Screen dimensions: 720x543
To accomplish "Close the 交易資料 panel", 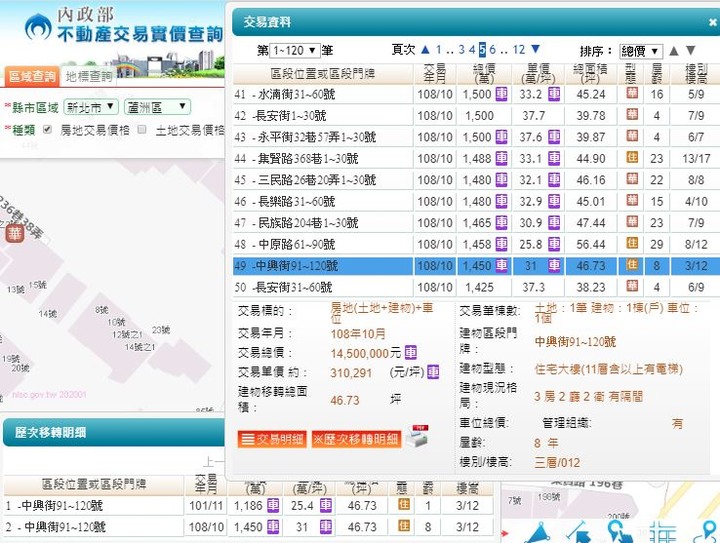I will (x=713, y=22).
